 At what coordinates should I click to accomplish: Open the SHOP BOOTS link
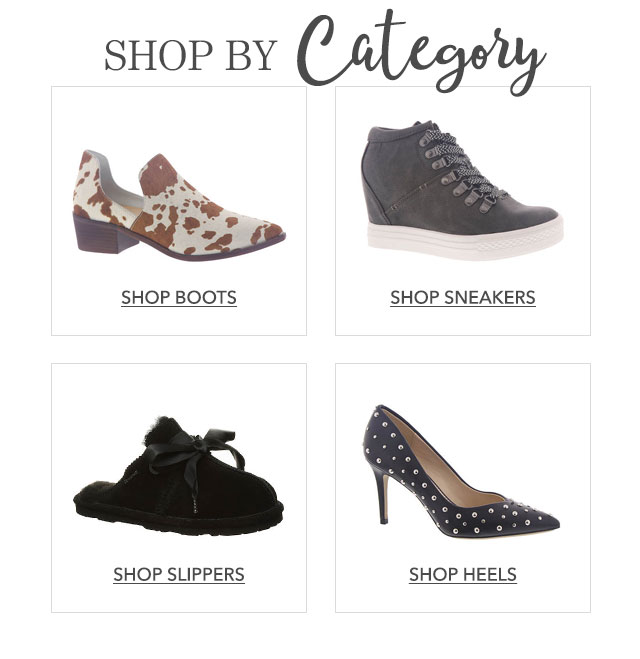pyautogui.click(x=179, y=298)
